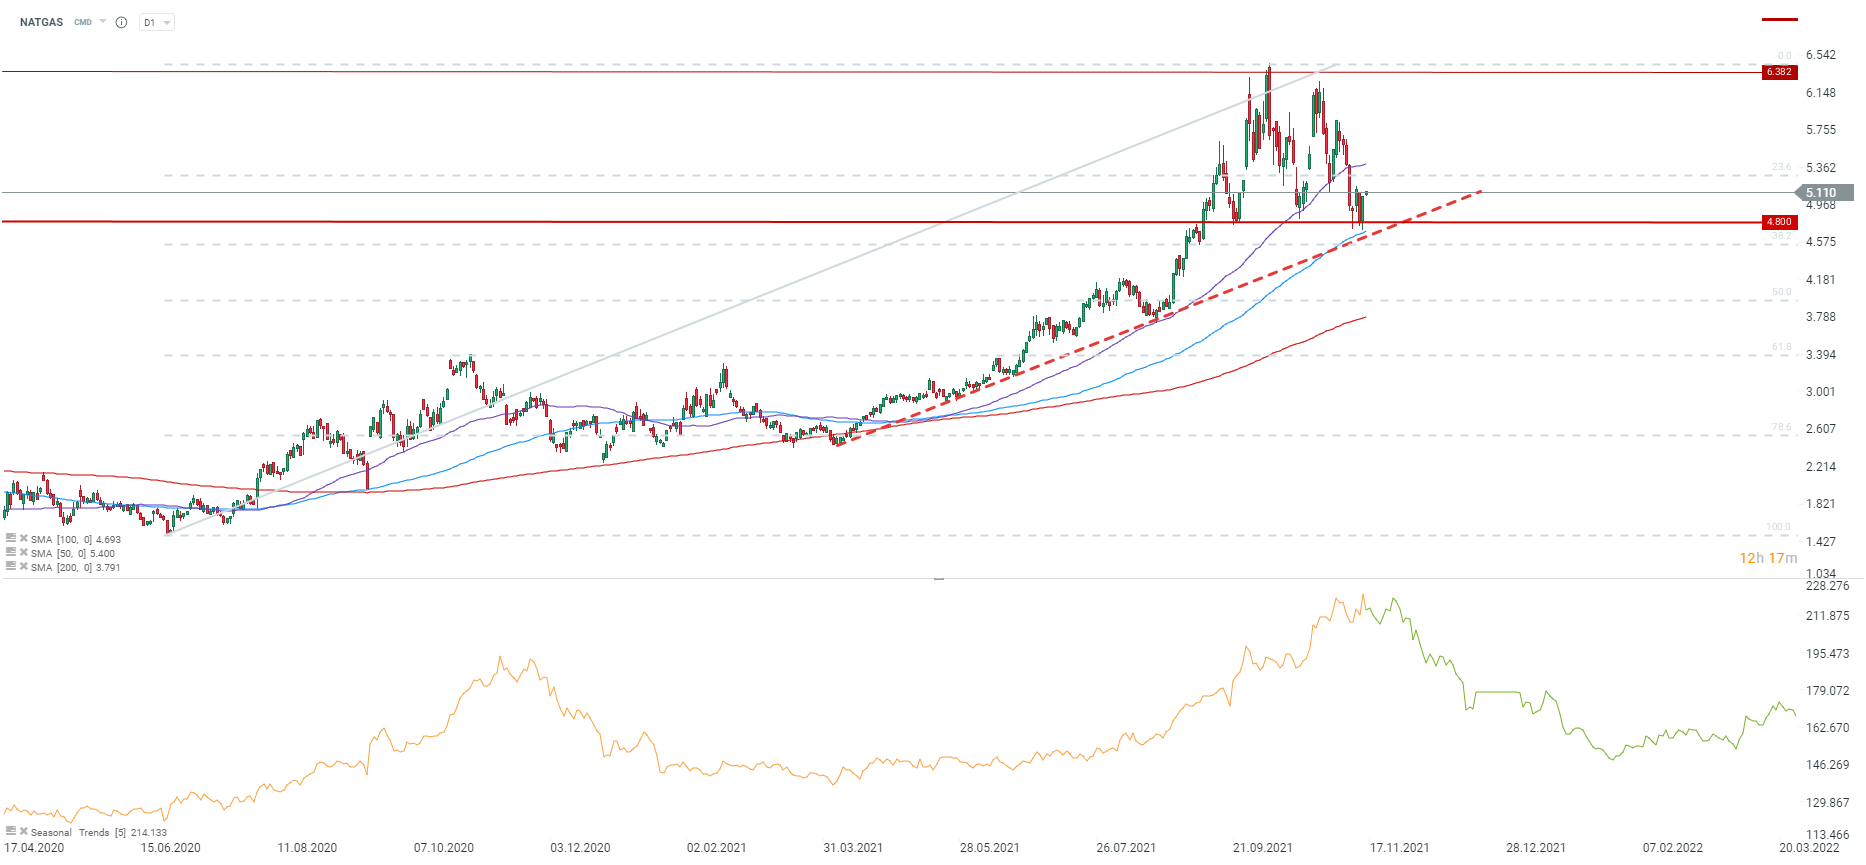Image resolution: width=1866 pixels, height=865 pixels.
Task: Expand the NATGAS CMD symbol dropdown arrow
Action: click(x=103, y=21)
